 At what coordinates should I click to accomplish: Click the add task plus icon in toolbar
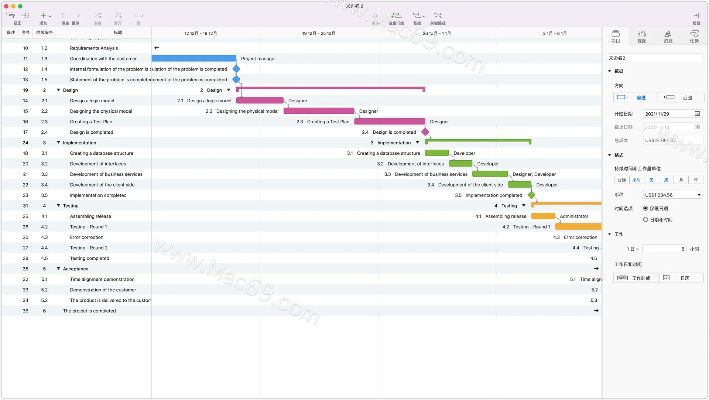[45, 15]
